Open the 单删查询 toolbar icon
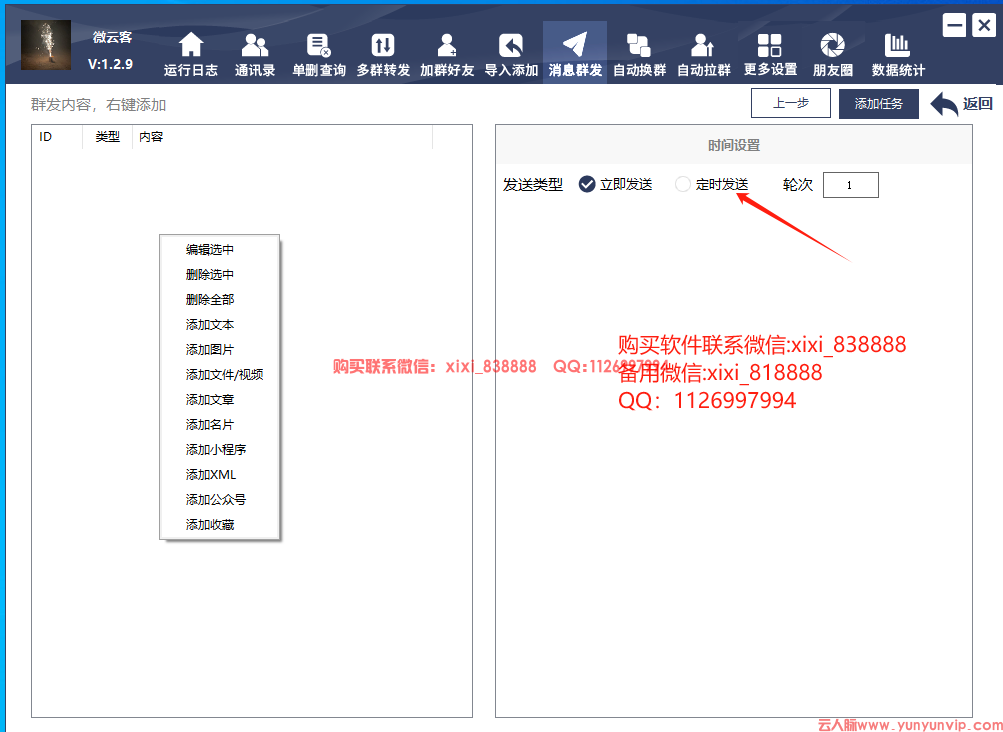The width and height of the screenshot is (1003, 732). tap(319, 45)
